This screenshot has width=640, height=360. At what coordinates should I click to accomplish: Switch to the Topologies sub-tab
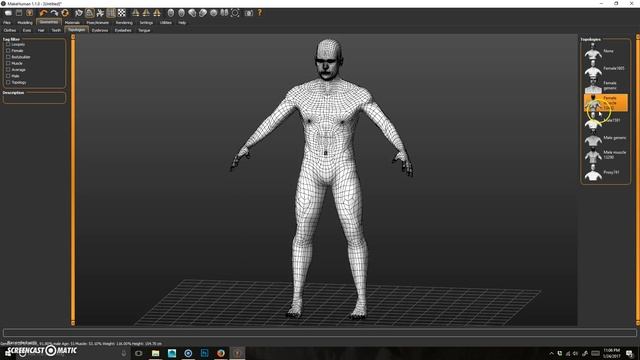[x=77, y=30]
